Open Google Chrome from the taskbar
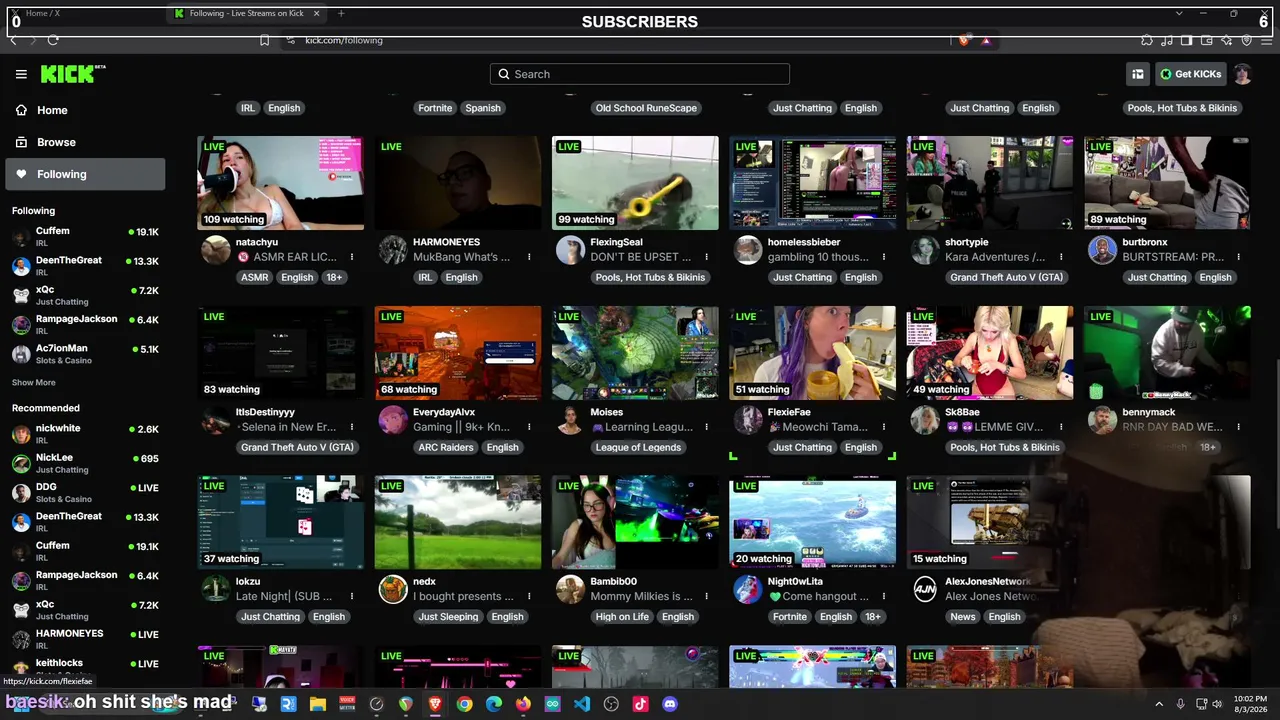Screen dimensions: 1280x720 464,704
